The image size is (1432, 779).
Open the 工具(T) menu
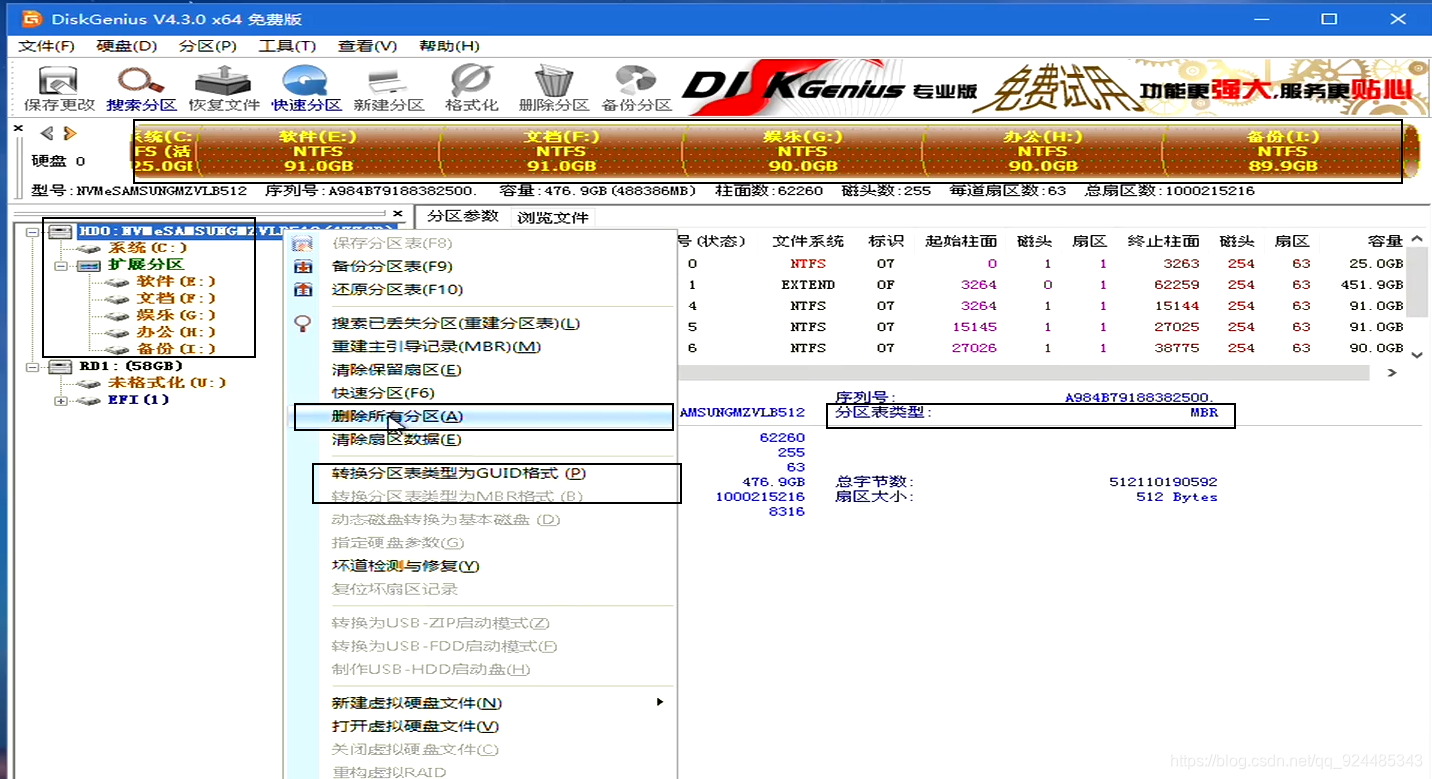pos(288,46)
